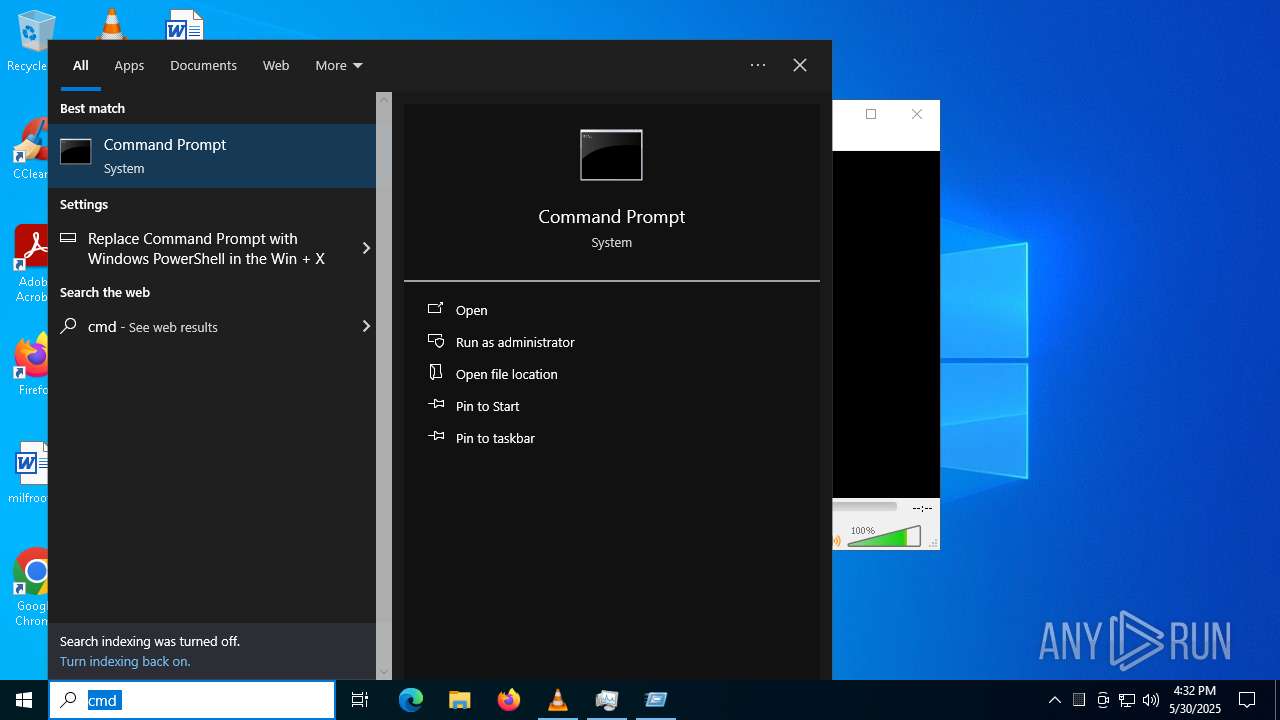Image resolution: width=1280 pixels, height=720 pixels.
Task: Open the last pinned taskbar app
Action: 656,700
